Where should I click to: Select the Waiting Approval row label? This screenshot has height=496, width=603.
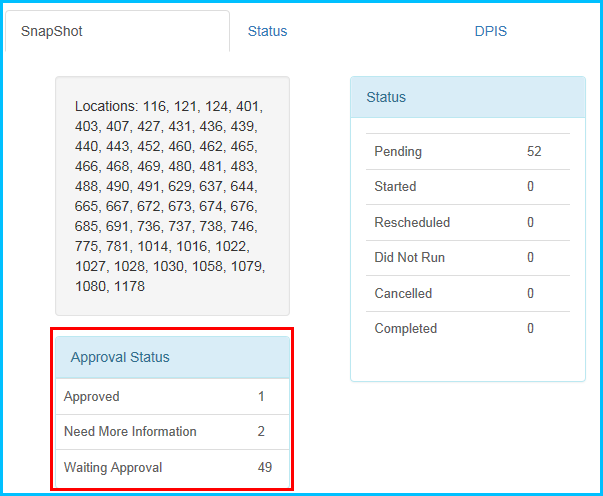pyautogui.click(x=113, y=467)
